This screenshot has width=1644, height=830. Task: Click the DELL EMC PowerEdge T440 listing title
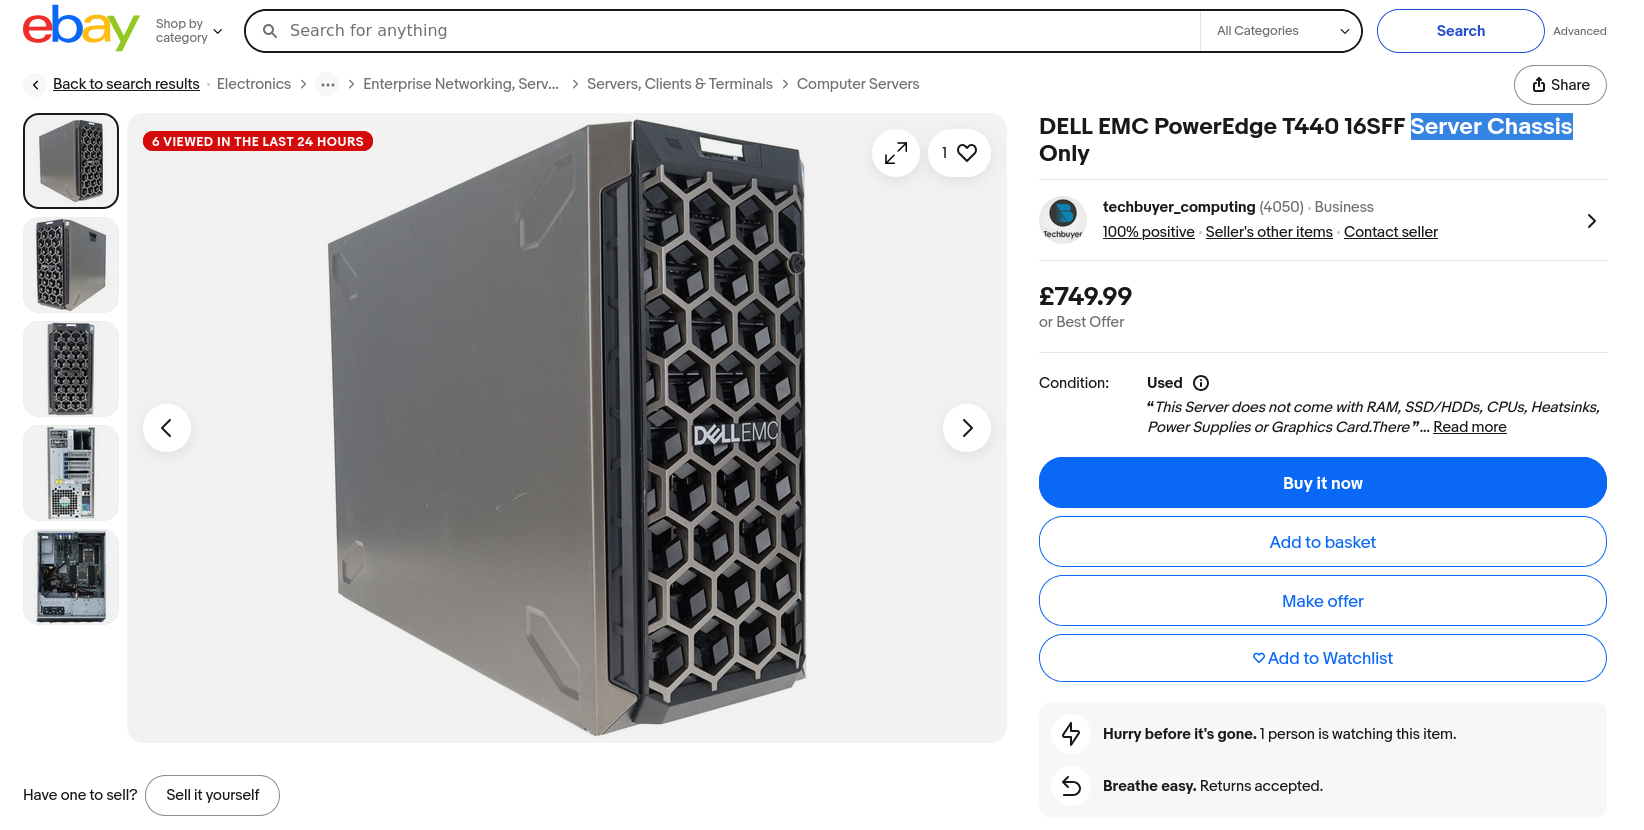click(1306, 140)
